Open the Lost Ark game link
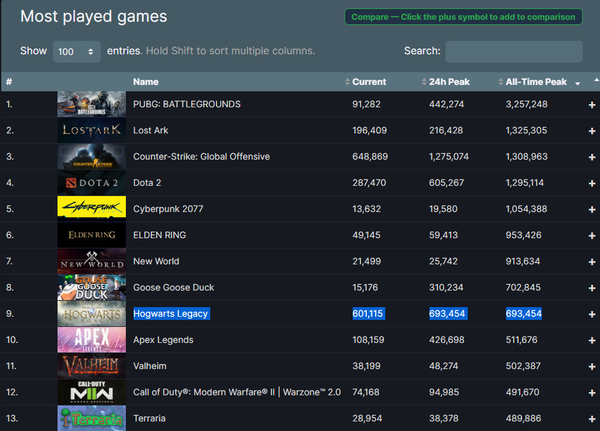This screenshot has width=600, height=431. tap(150, 130)
